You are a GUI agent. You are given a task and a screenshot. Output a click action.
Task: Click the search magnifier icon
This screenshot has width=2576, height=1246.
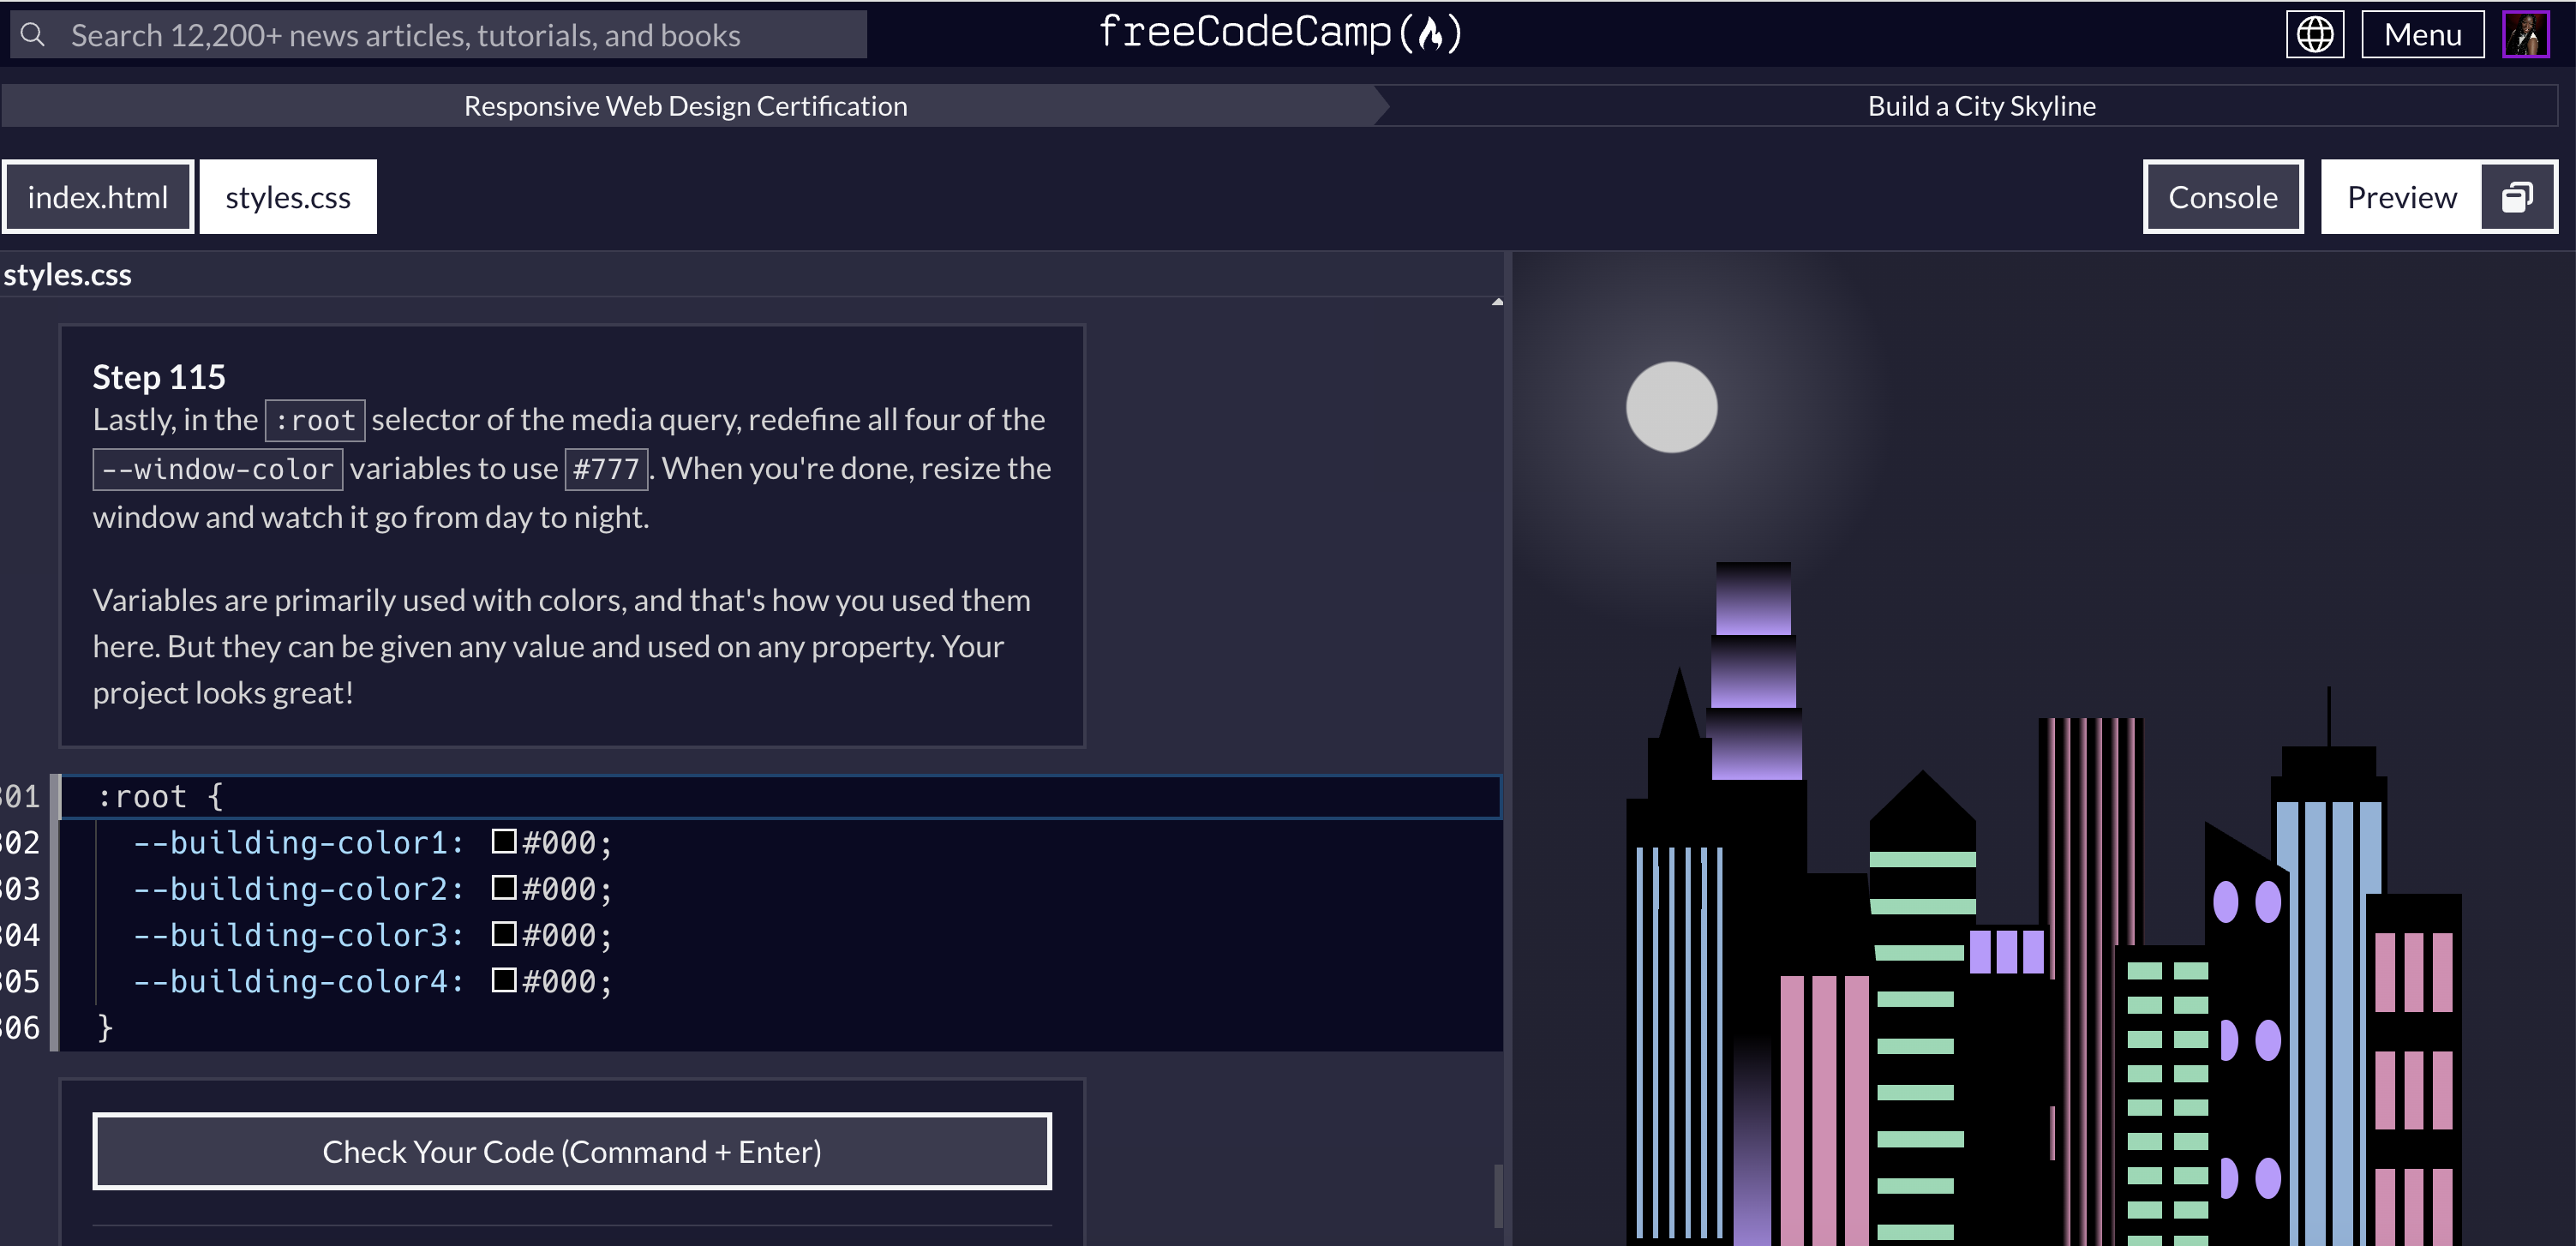coord(33,35)
